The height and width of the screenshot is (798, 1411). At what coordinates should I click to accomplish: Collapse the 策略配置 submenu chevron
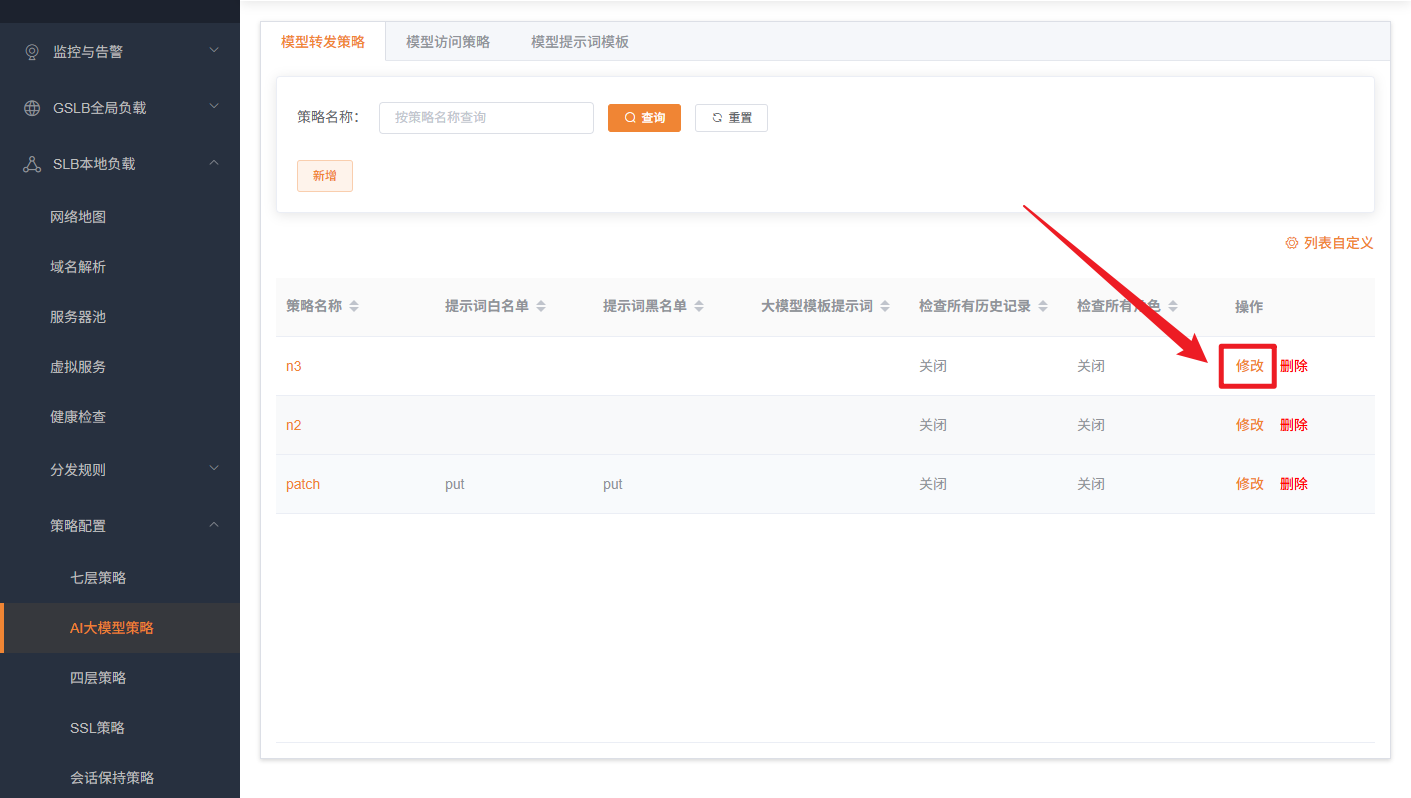coord(214,524)
